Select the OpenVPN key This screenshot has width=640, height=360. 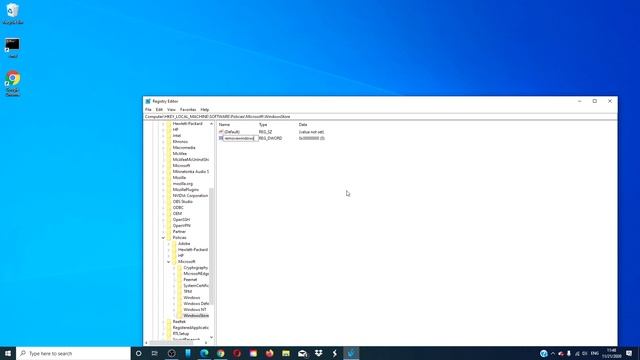coord(181,226)
